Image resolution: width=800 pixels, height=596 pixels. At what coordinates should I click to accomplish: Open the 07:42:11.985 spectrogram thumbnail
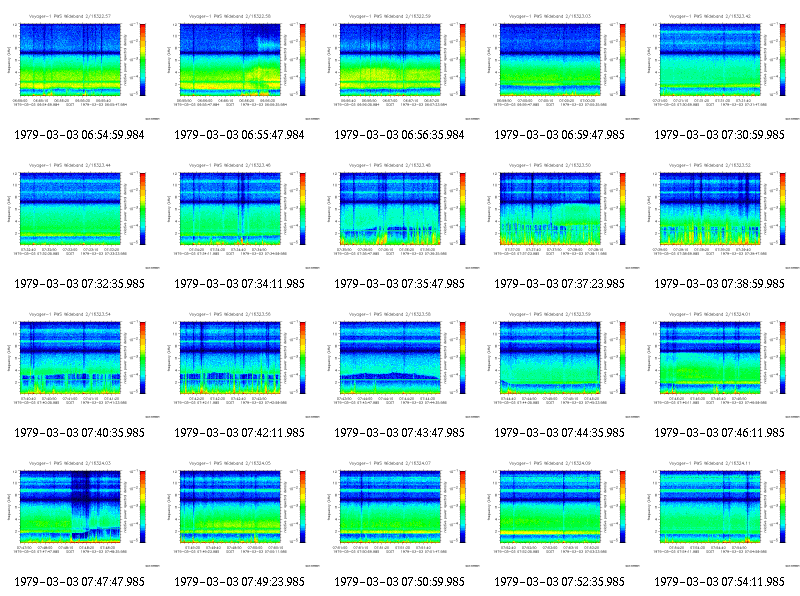click(x=240, y=364)
